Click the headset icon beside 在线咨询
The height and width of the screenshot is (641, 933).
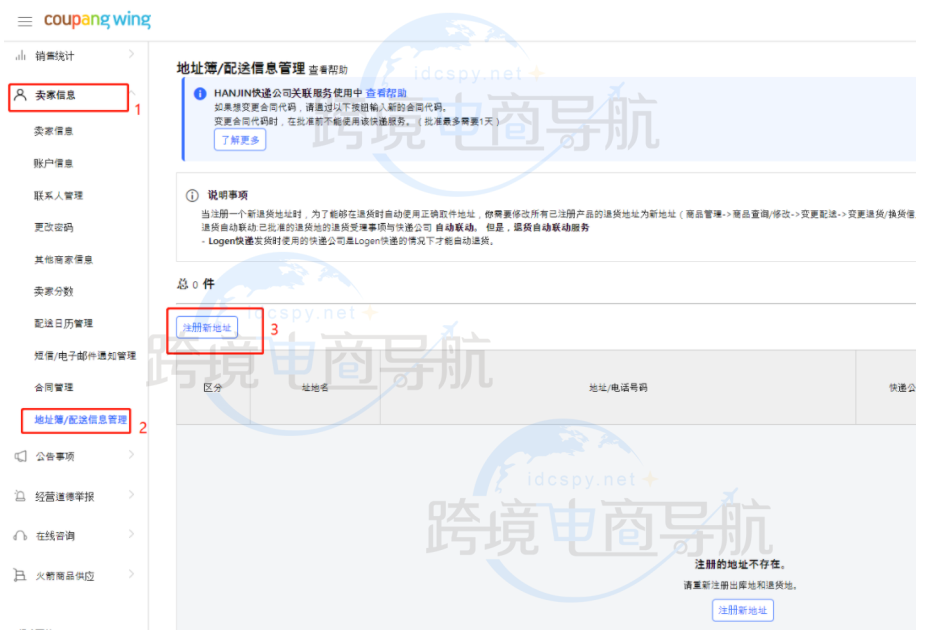[20, 536]
